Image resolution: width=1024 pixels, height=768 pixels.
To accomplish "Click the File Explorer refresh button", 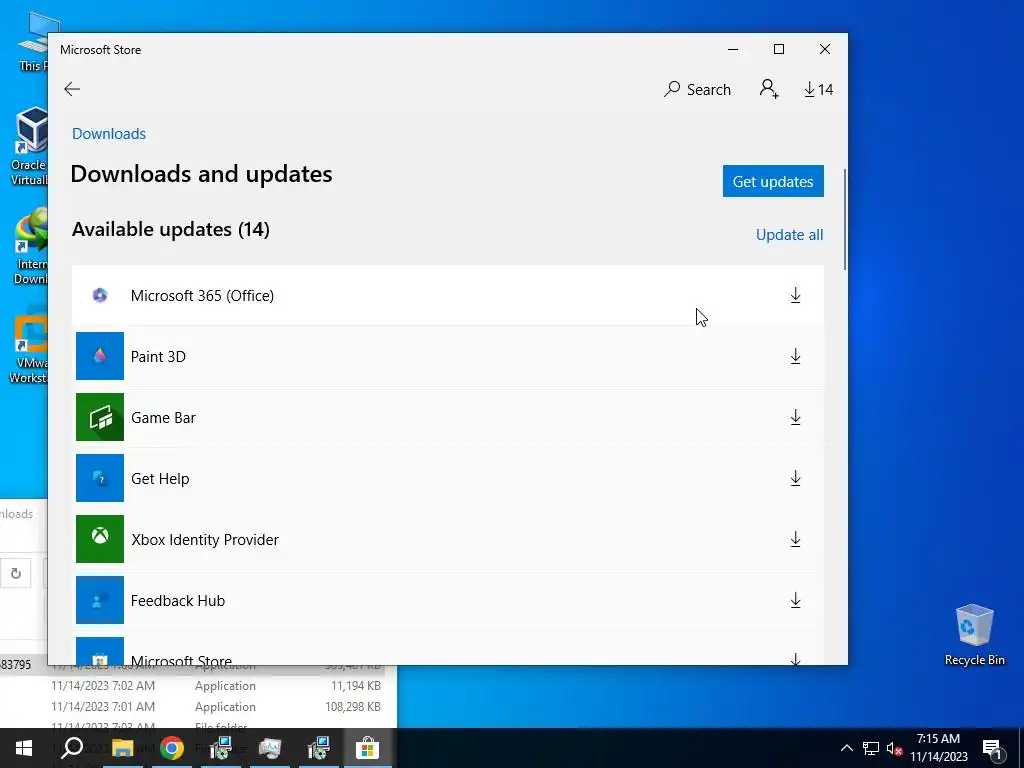I will click(16, 573).
